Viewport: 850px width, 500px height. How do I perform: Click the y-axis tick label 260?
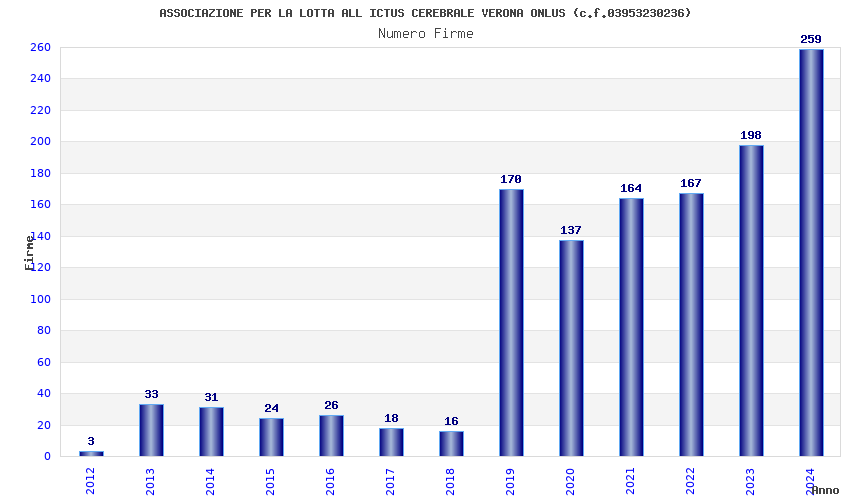coord(41,48)
